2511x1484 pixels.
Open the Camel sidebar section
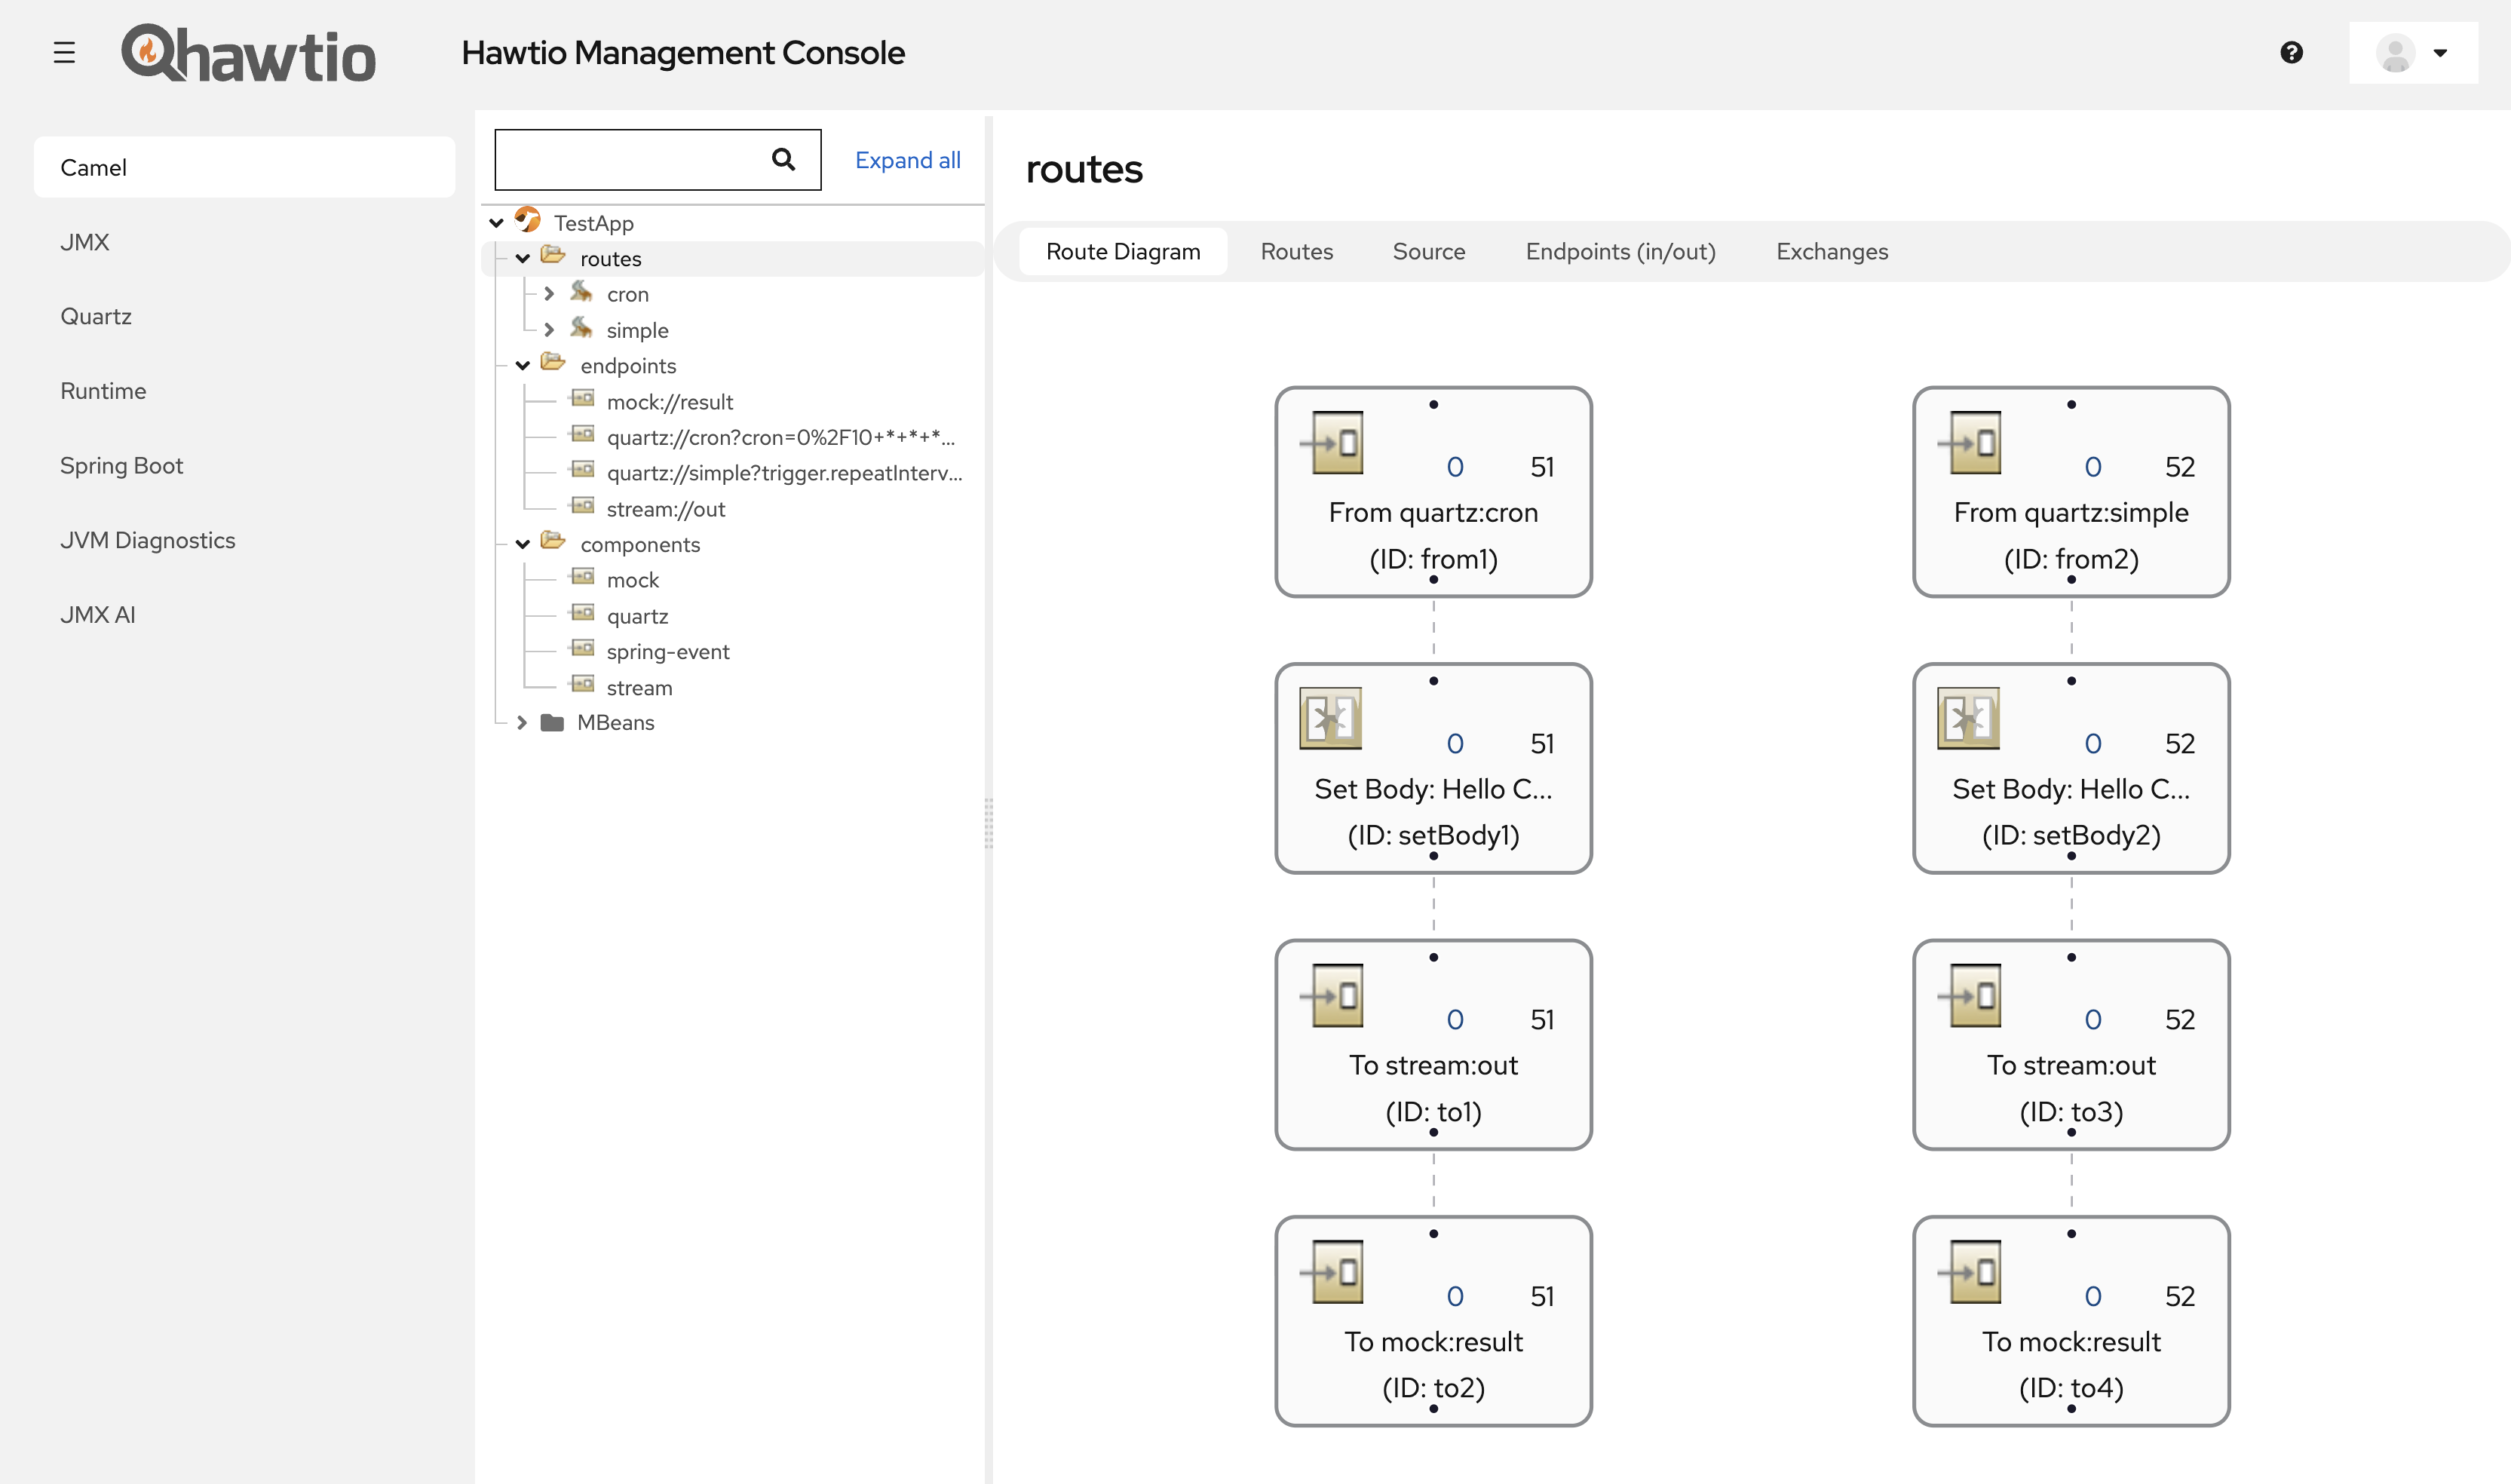[x=244, y=167]
